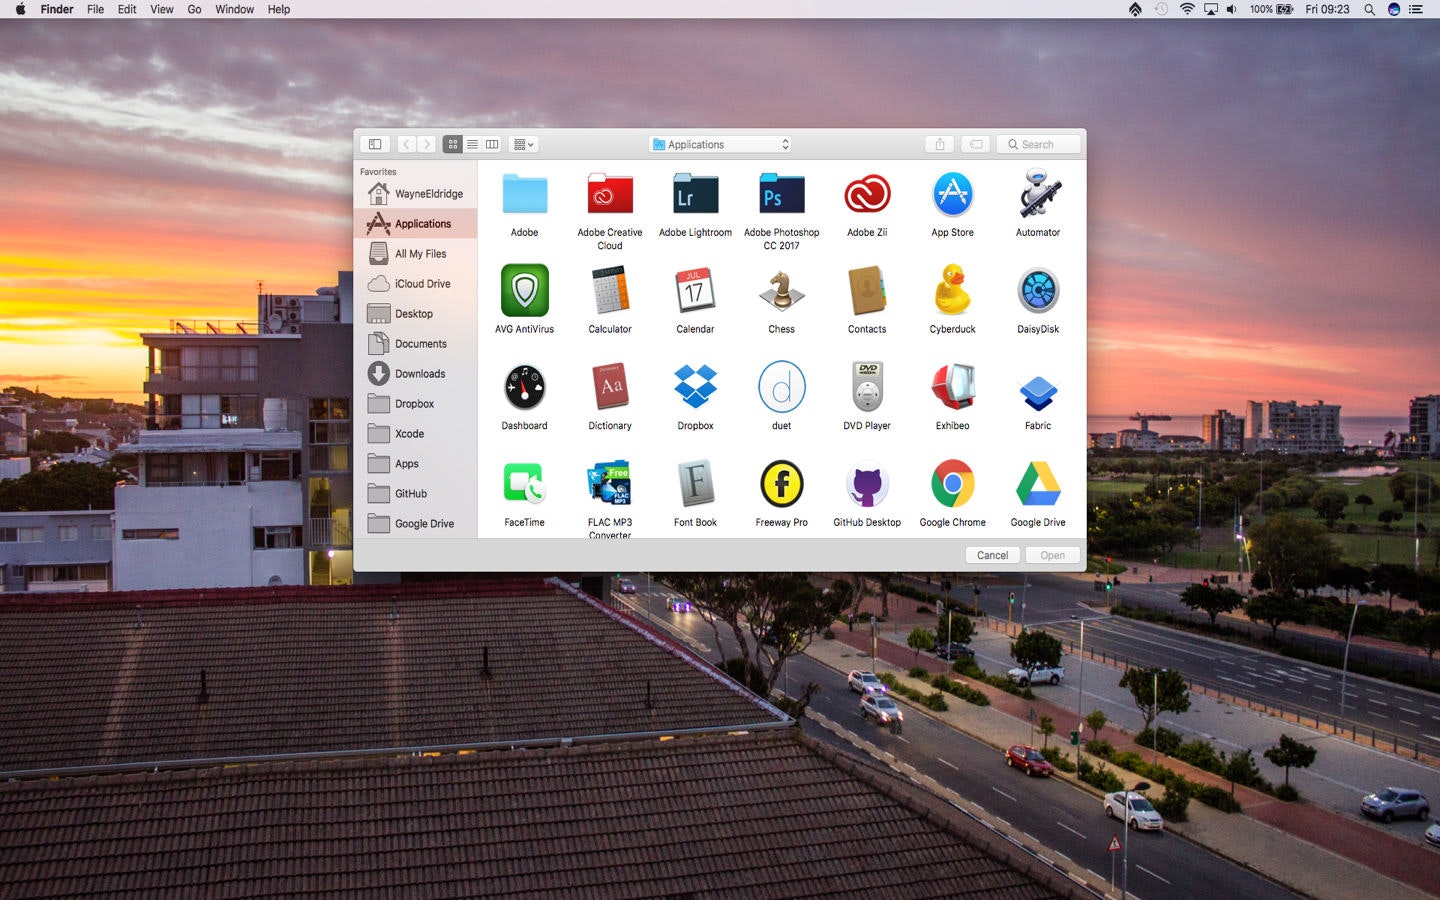The image size is (1440, 900).
Task: Select the Dashboard app icon
Action: (x=524, y=388)
